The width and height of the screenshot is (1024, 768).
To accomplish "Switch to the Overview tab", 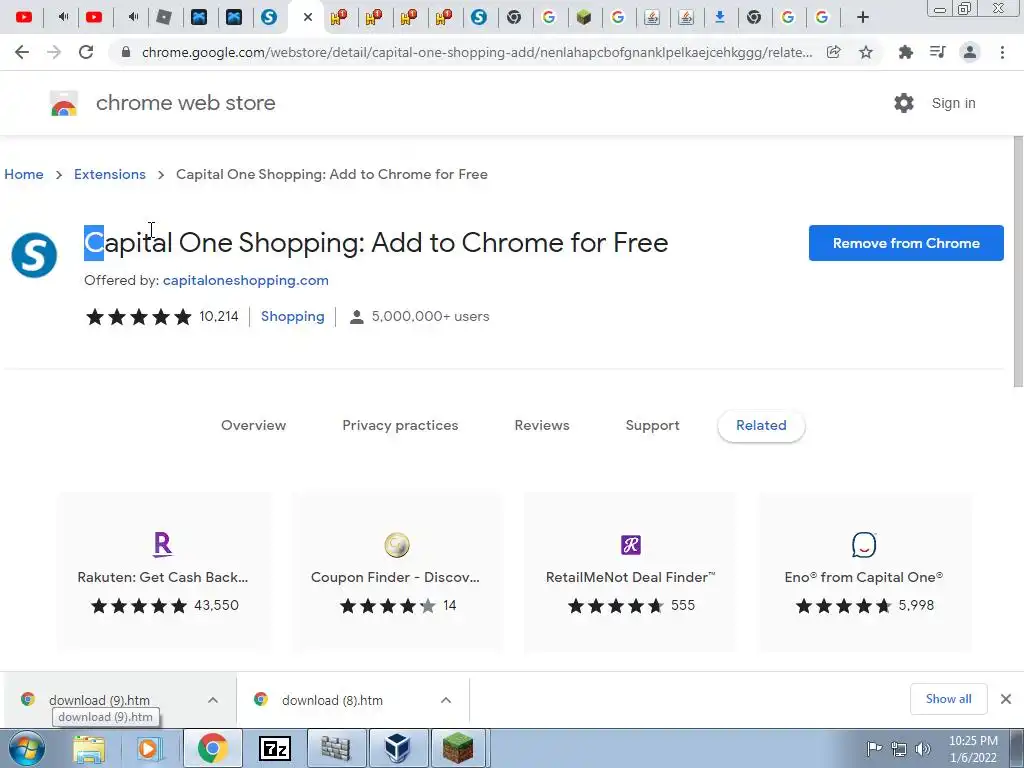I will coord(253,425).
